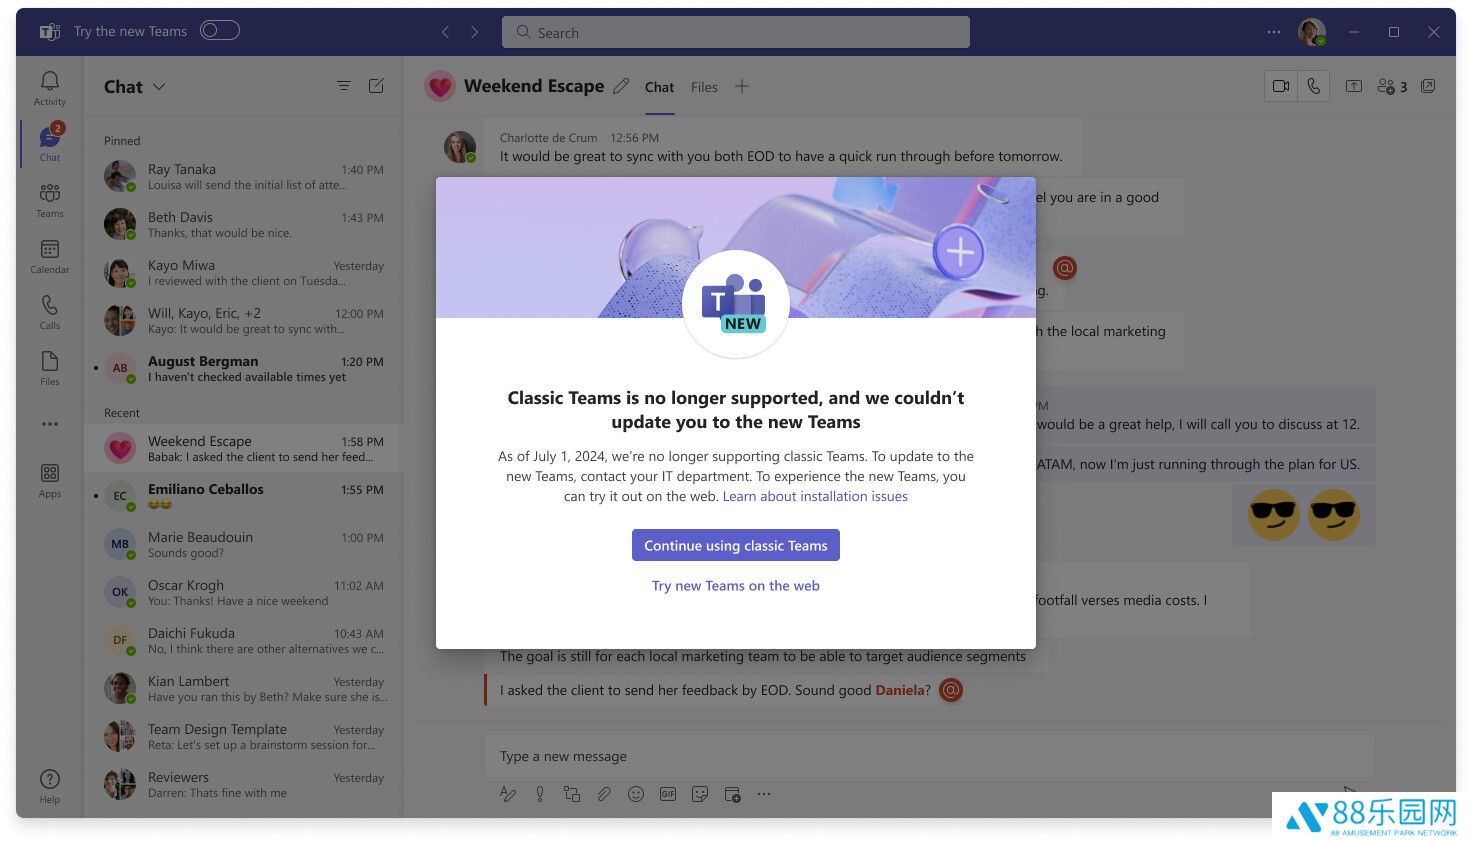Expand more apps ellipsis in left sidebar
The image size is (1472, 842).
(49, 424)
